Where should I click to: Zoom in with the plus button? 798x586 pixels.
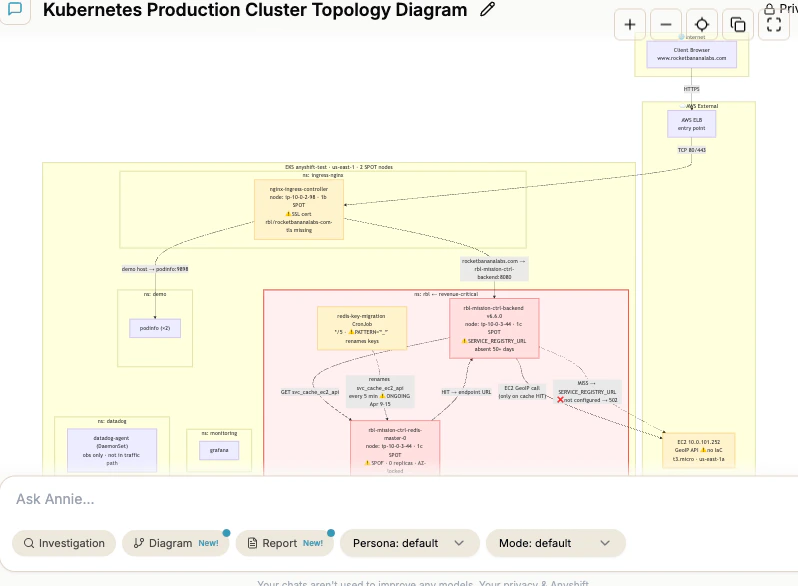(630, 24)
